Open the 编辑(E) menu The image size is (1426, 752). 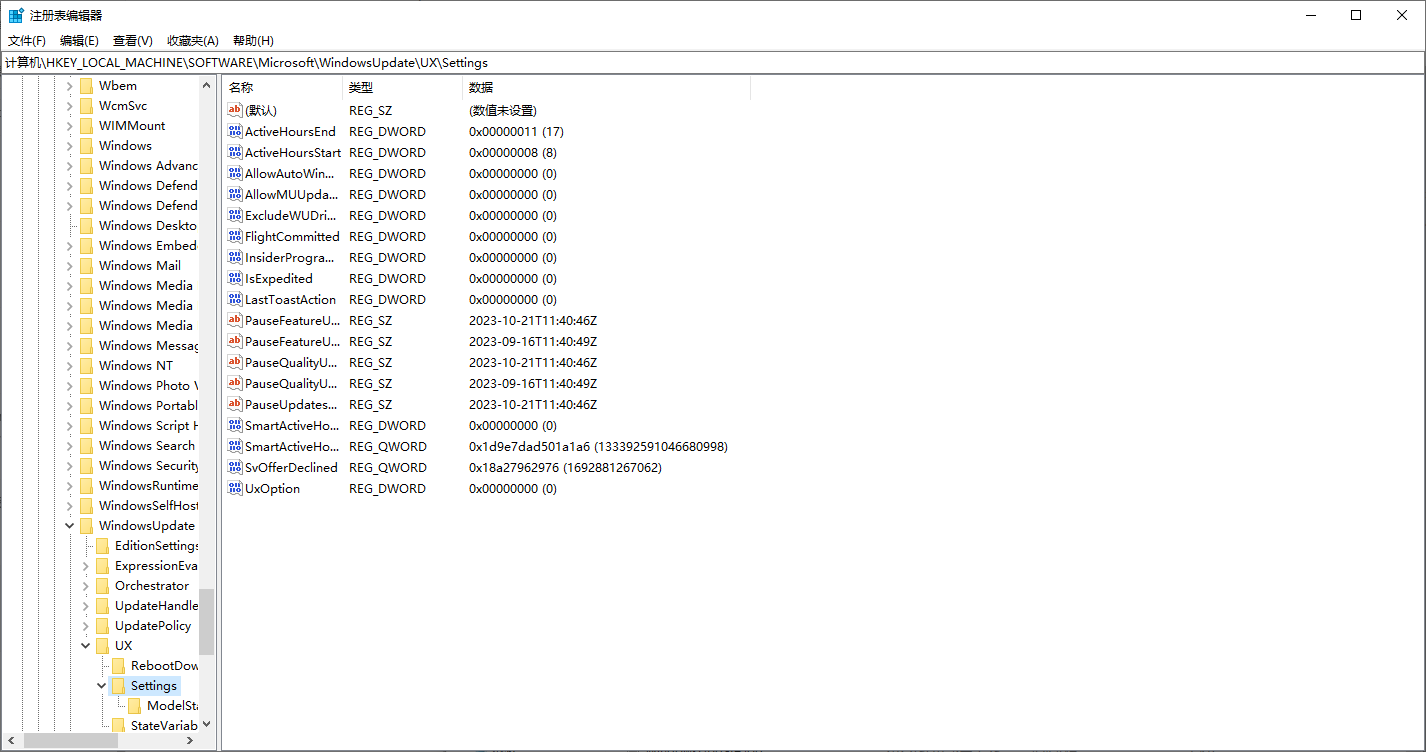pyautogui.click(x=79, y=40)
